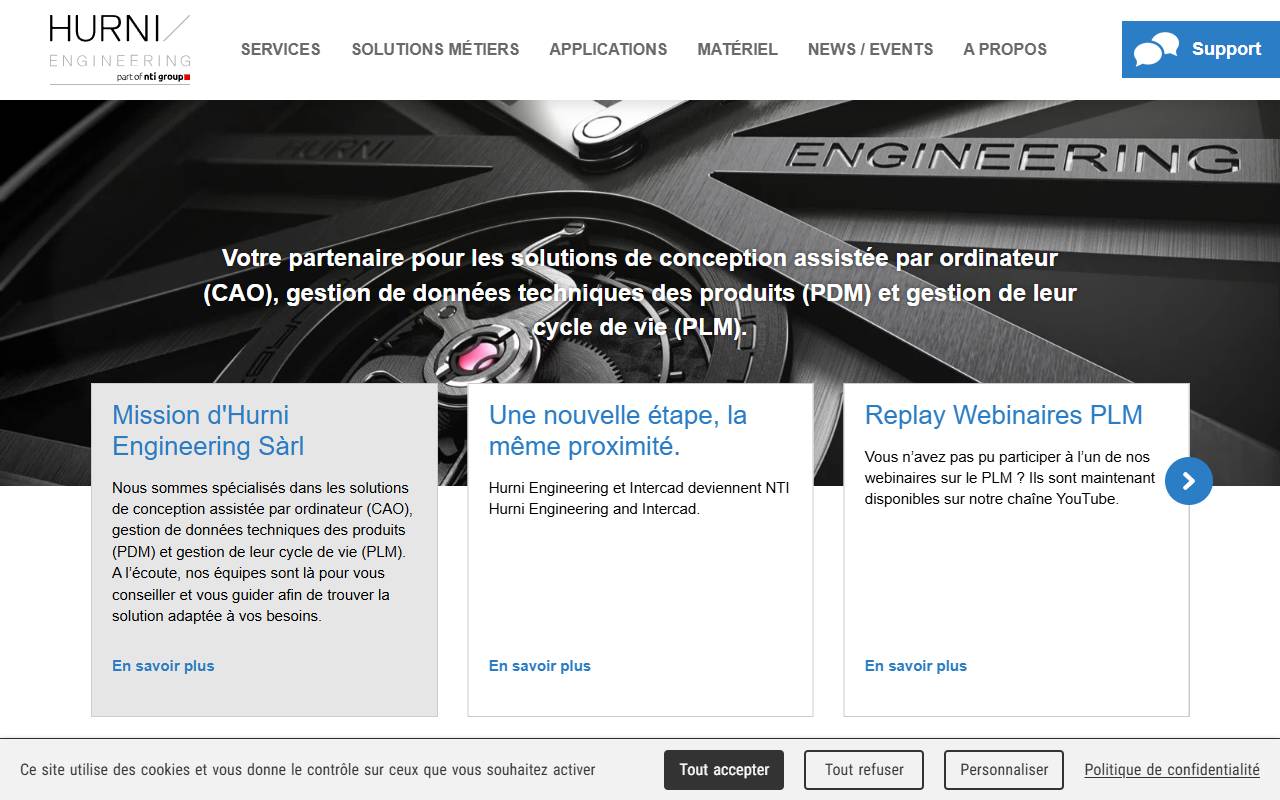
Task: Click text 'Hurni Engineering et Intercad deviennent NTI'
Action: pyautogui.click(x=639, y=498)
